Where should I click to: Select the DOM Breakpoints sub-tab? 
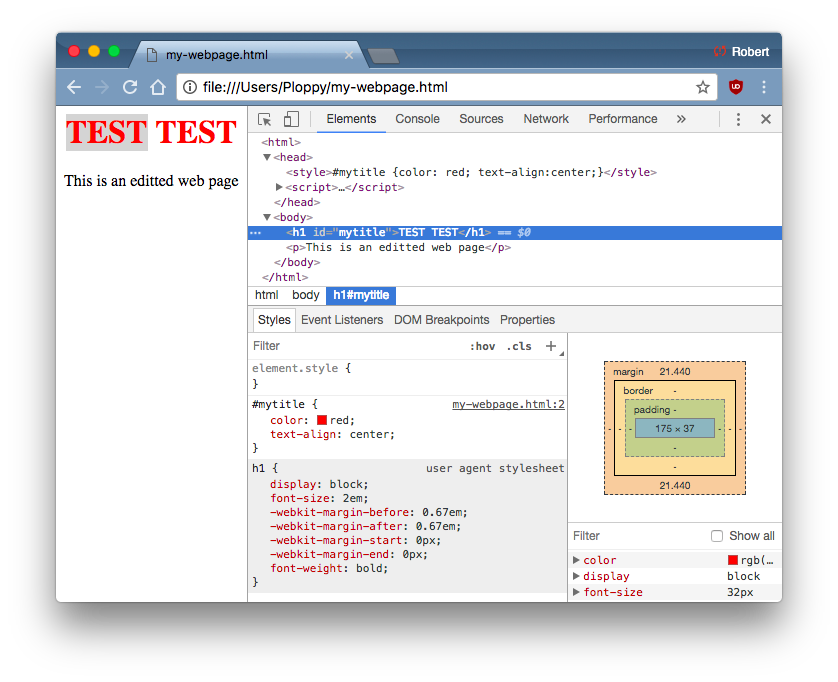coord(441,320)
